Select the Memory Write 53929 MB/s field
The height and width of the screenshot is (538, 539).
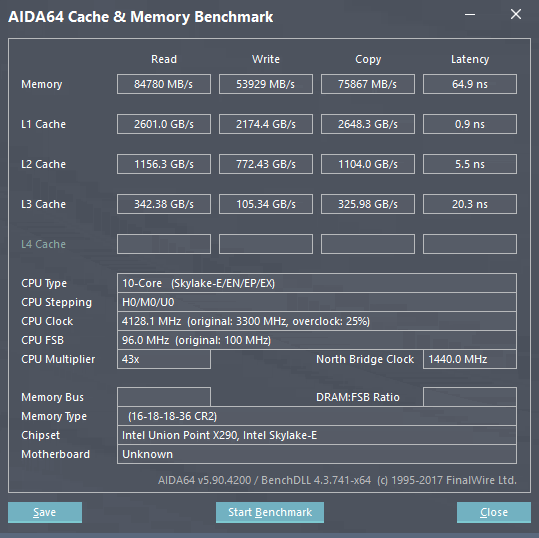[x=266, y=84]
